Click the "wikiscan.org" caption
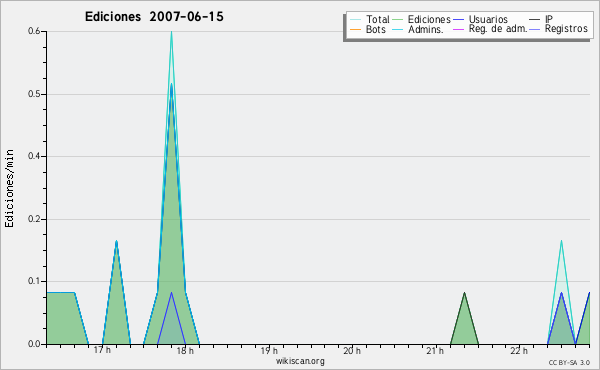The image size is (600, 370). (x=300, y=361)
